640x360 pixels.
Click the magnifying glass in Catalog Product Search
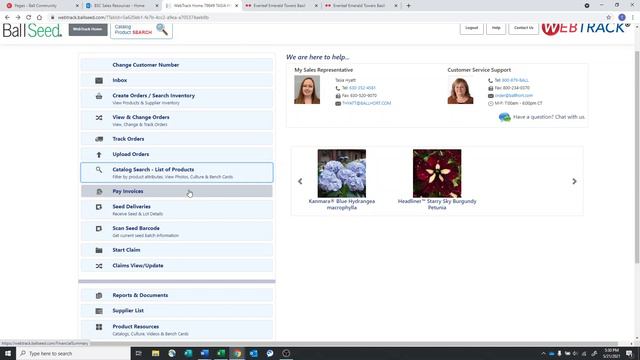pos(162,29)
